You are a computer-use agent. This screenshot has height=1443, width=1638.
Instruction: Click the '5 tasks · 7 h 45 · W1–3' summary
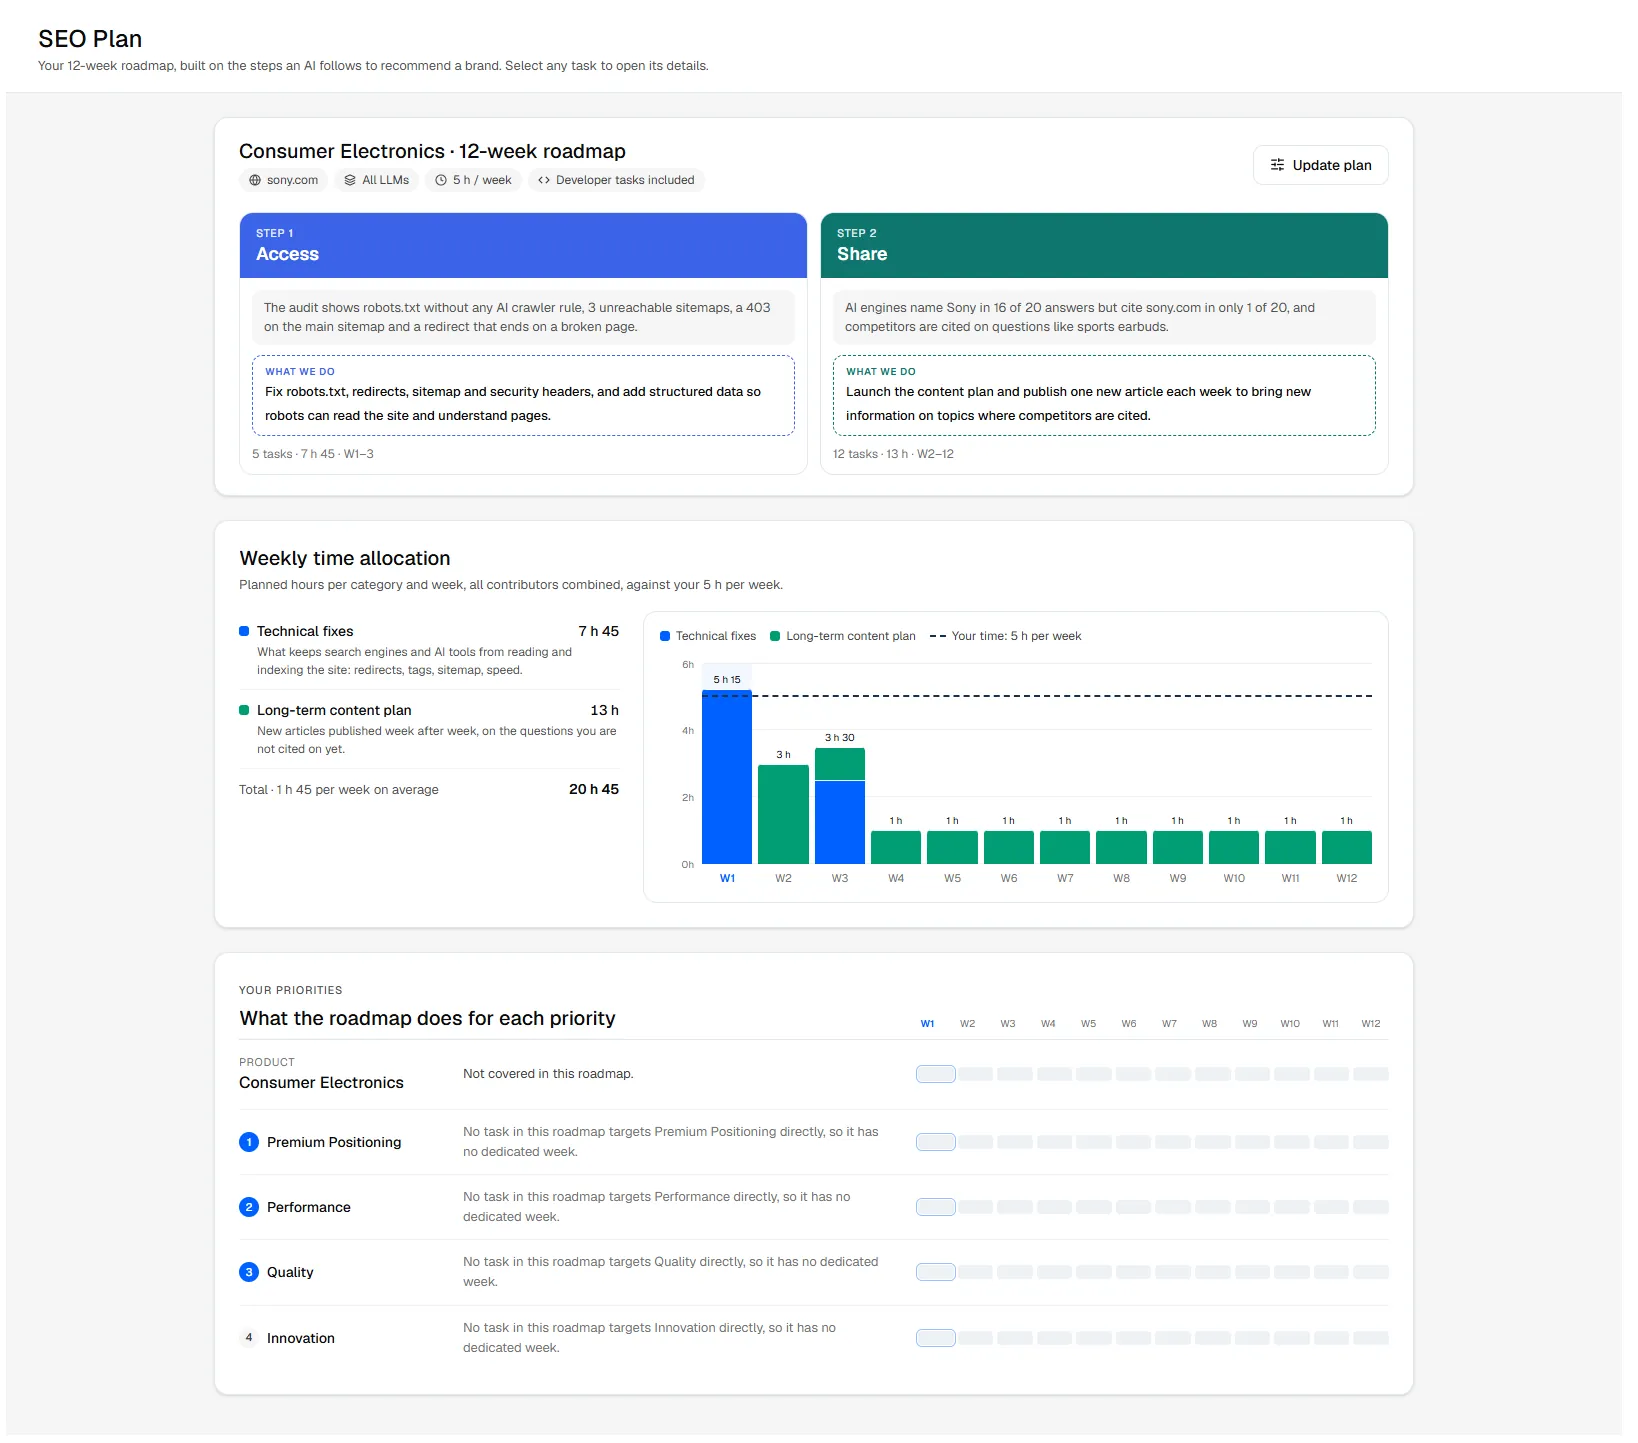[313, 454]
